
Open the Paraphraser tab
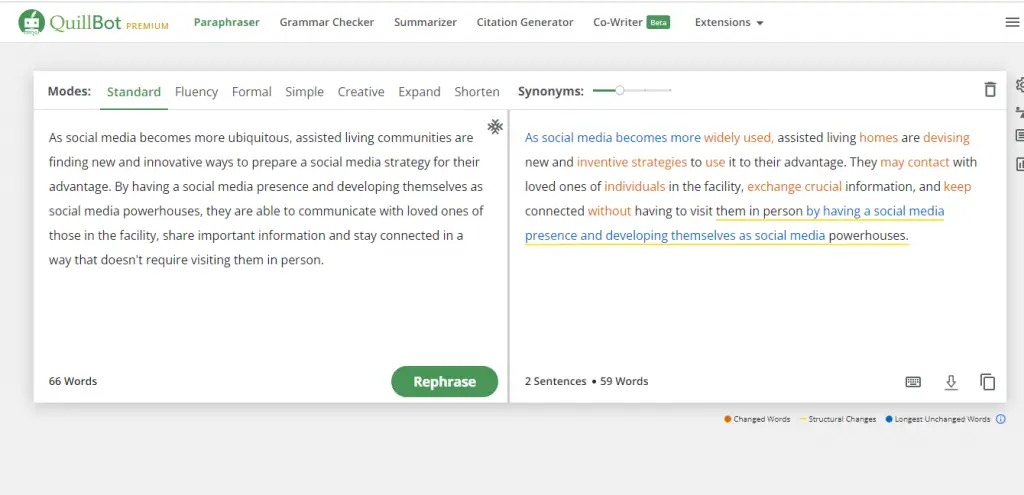[227, 22]
